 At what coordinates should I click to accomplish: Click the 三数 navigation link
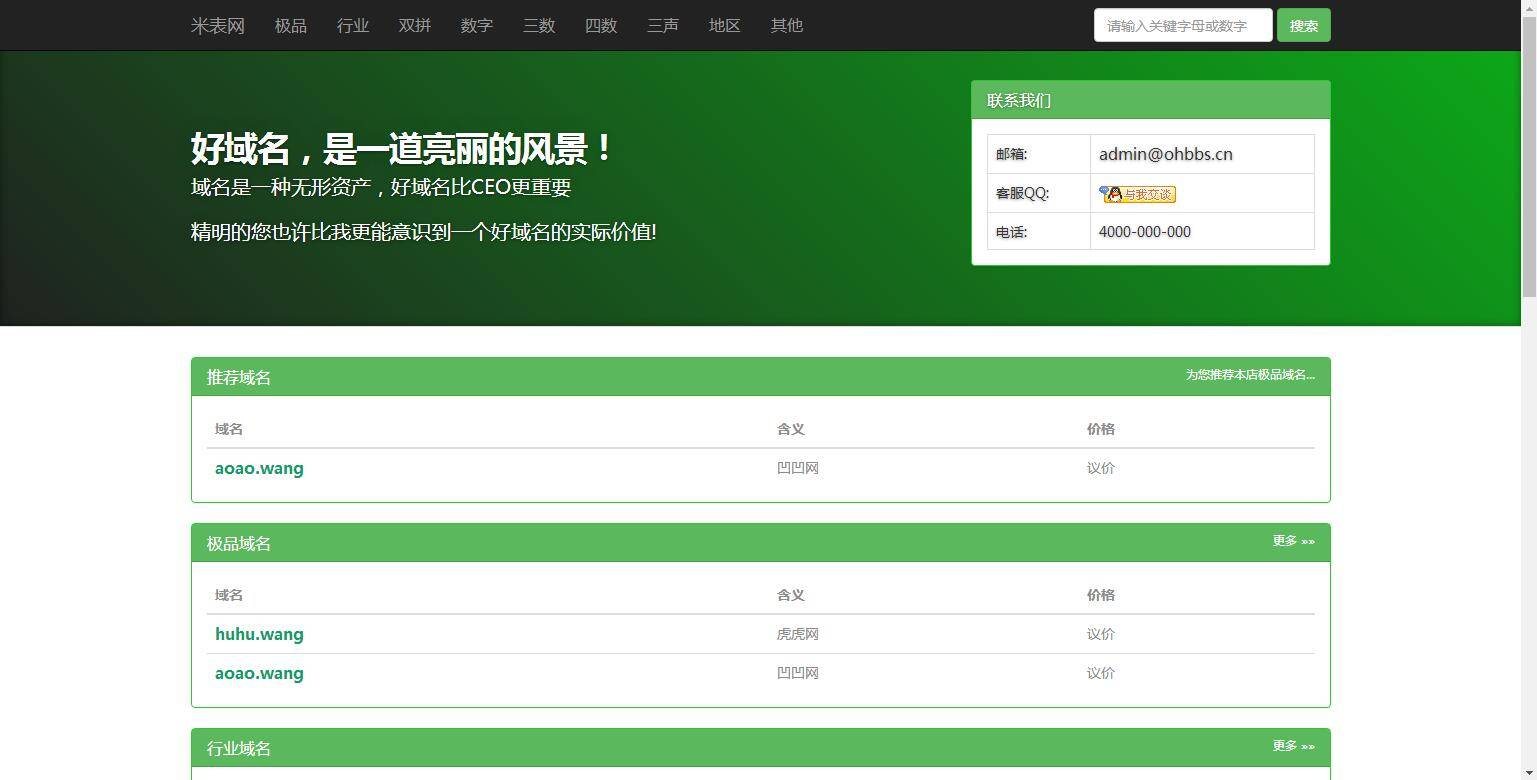(538, 26)
